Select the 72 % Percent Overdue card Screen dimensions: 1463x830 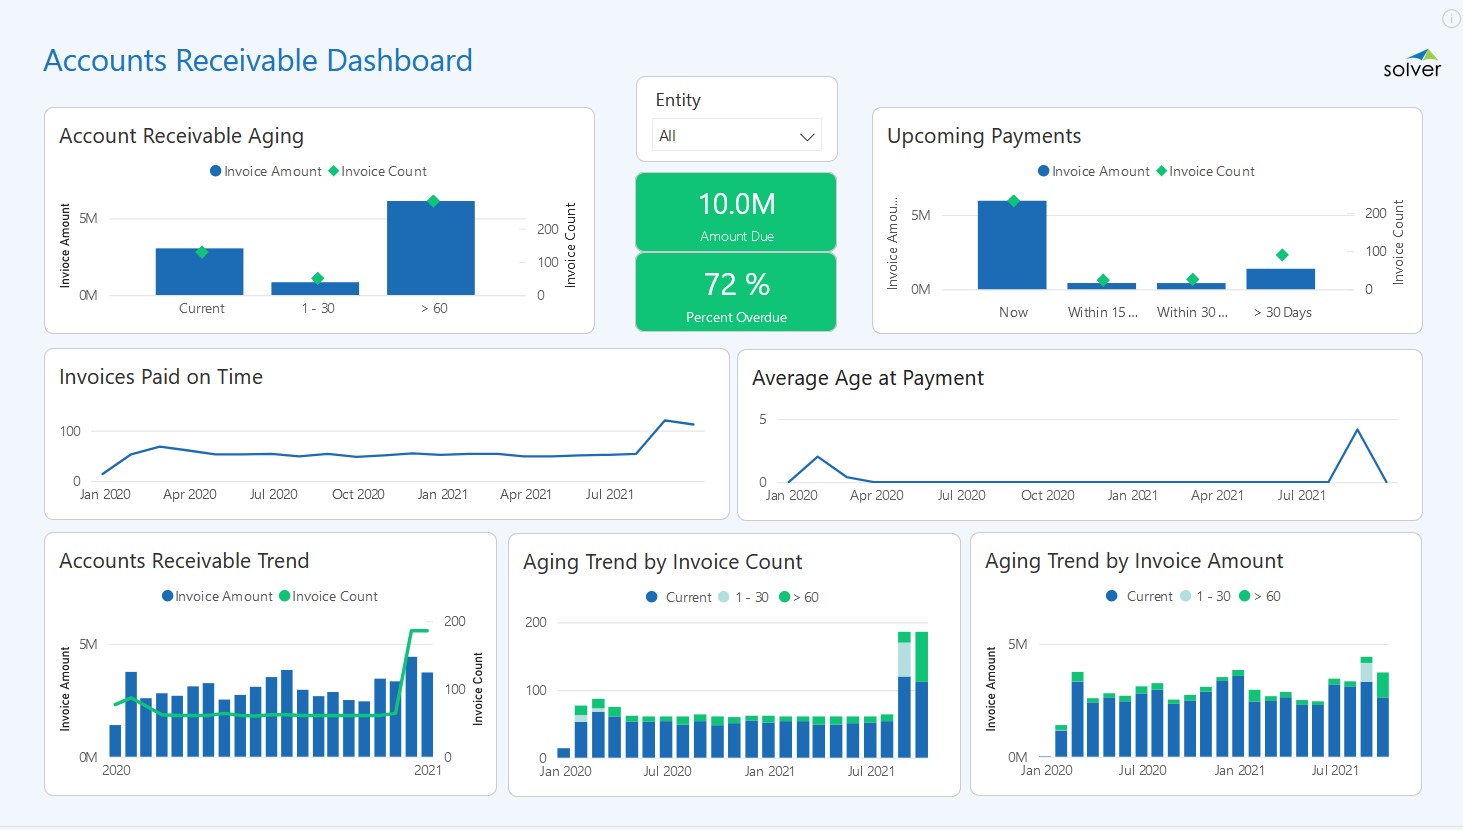[736, 292]
